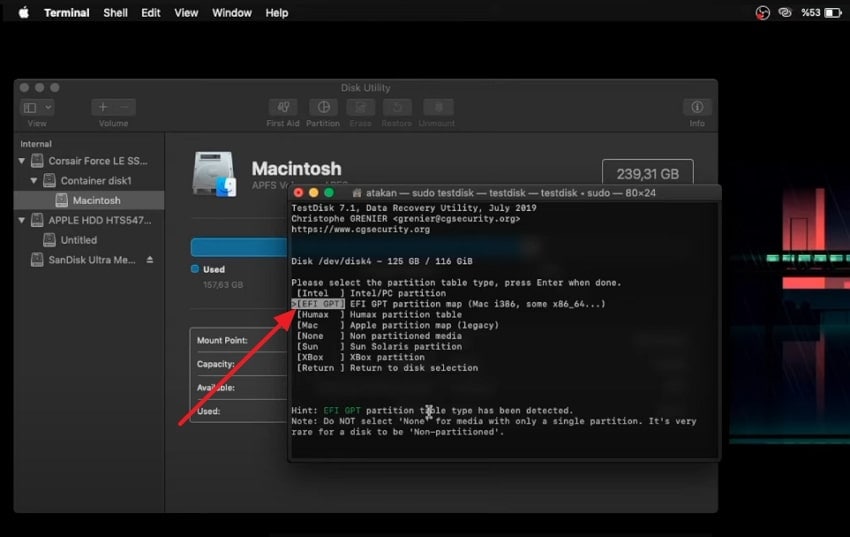This screenshot has width=850, height=537.
Task: Select the Macintosh volume in sidebar
Action: (x=89, y=200)
